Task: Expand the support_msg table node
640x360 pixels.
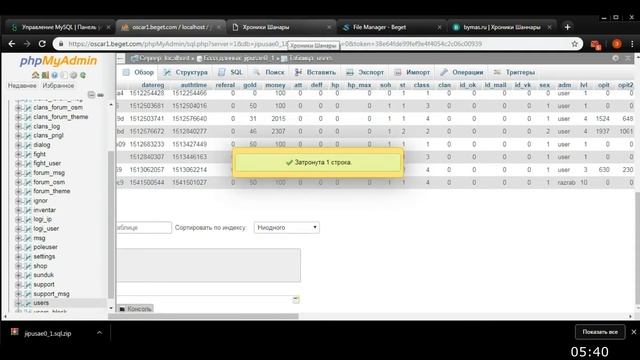Action: click(x=18, y=294)
